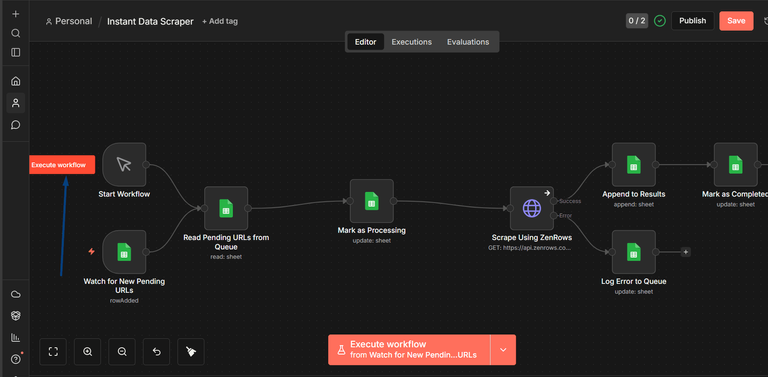This screenshot has width=768, height=377.
Task: Click the Instant Data Scraper workflow title
Action: pos(150,22)
